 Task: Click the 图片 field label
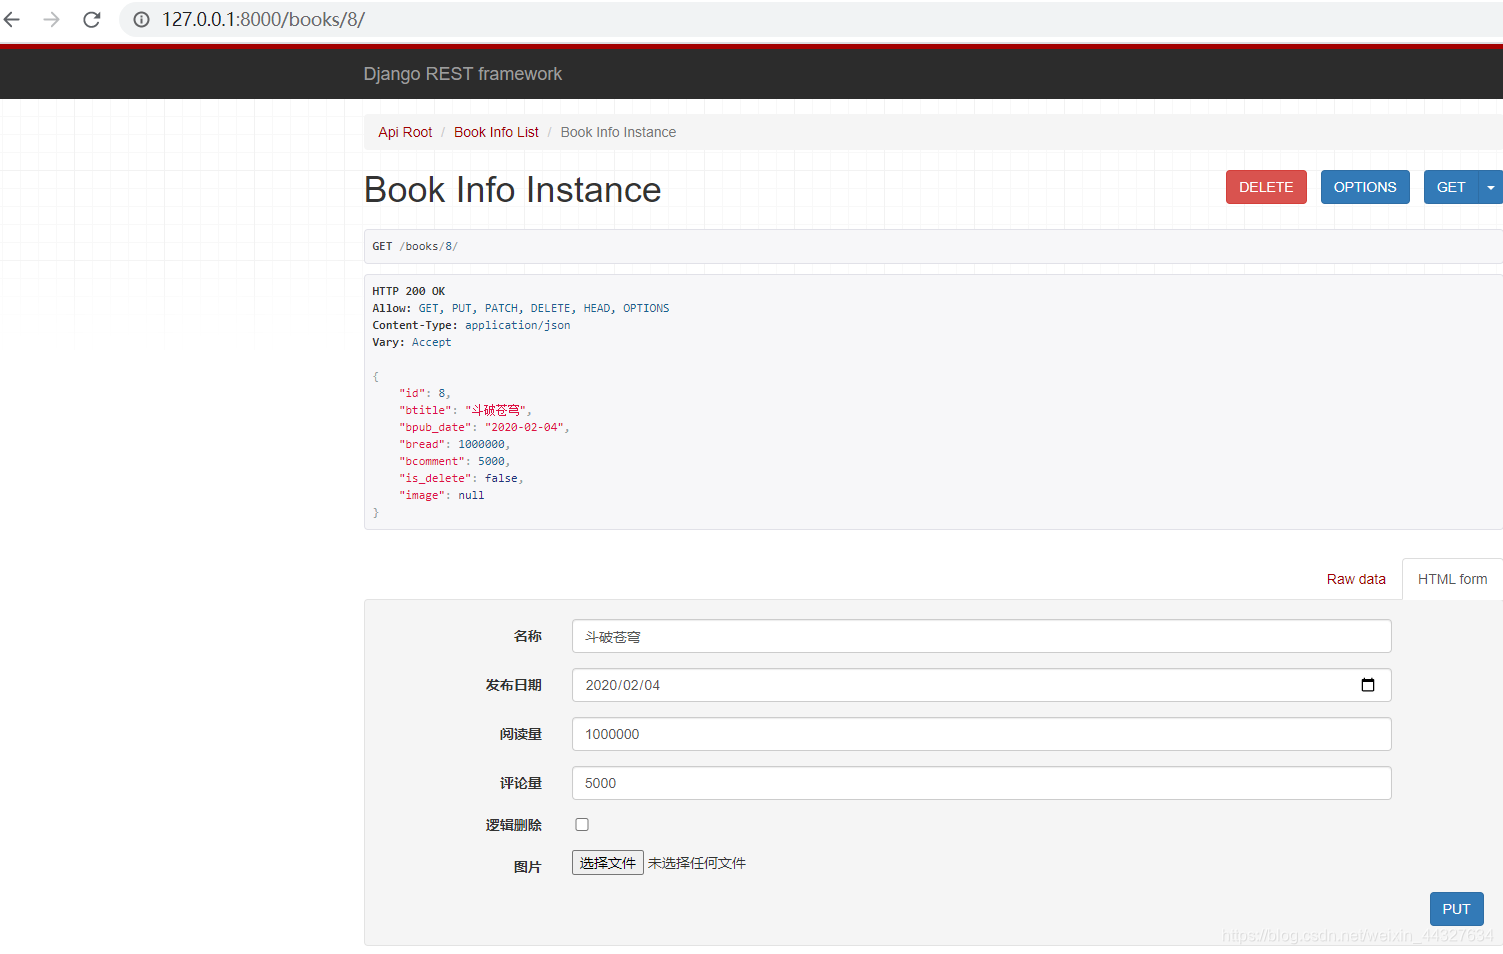click(x=527, y=867)
